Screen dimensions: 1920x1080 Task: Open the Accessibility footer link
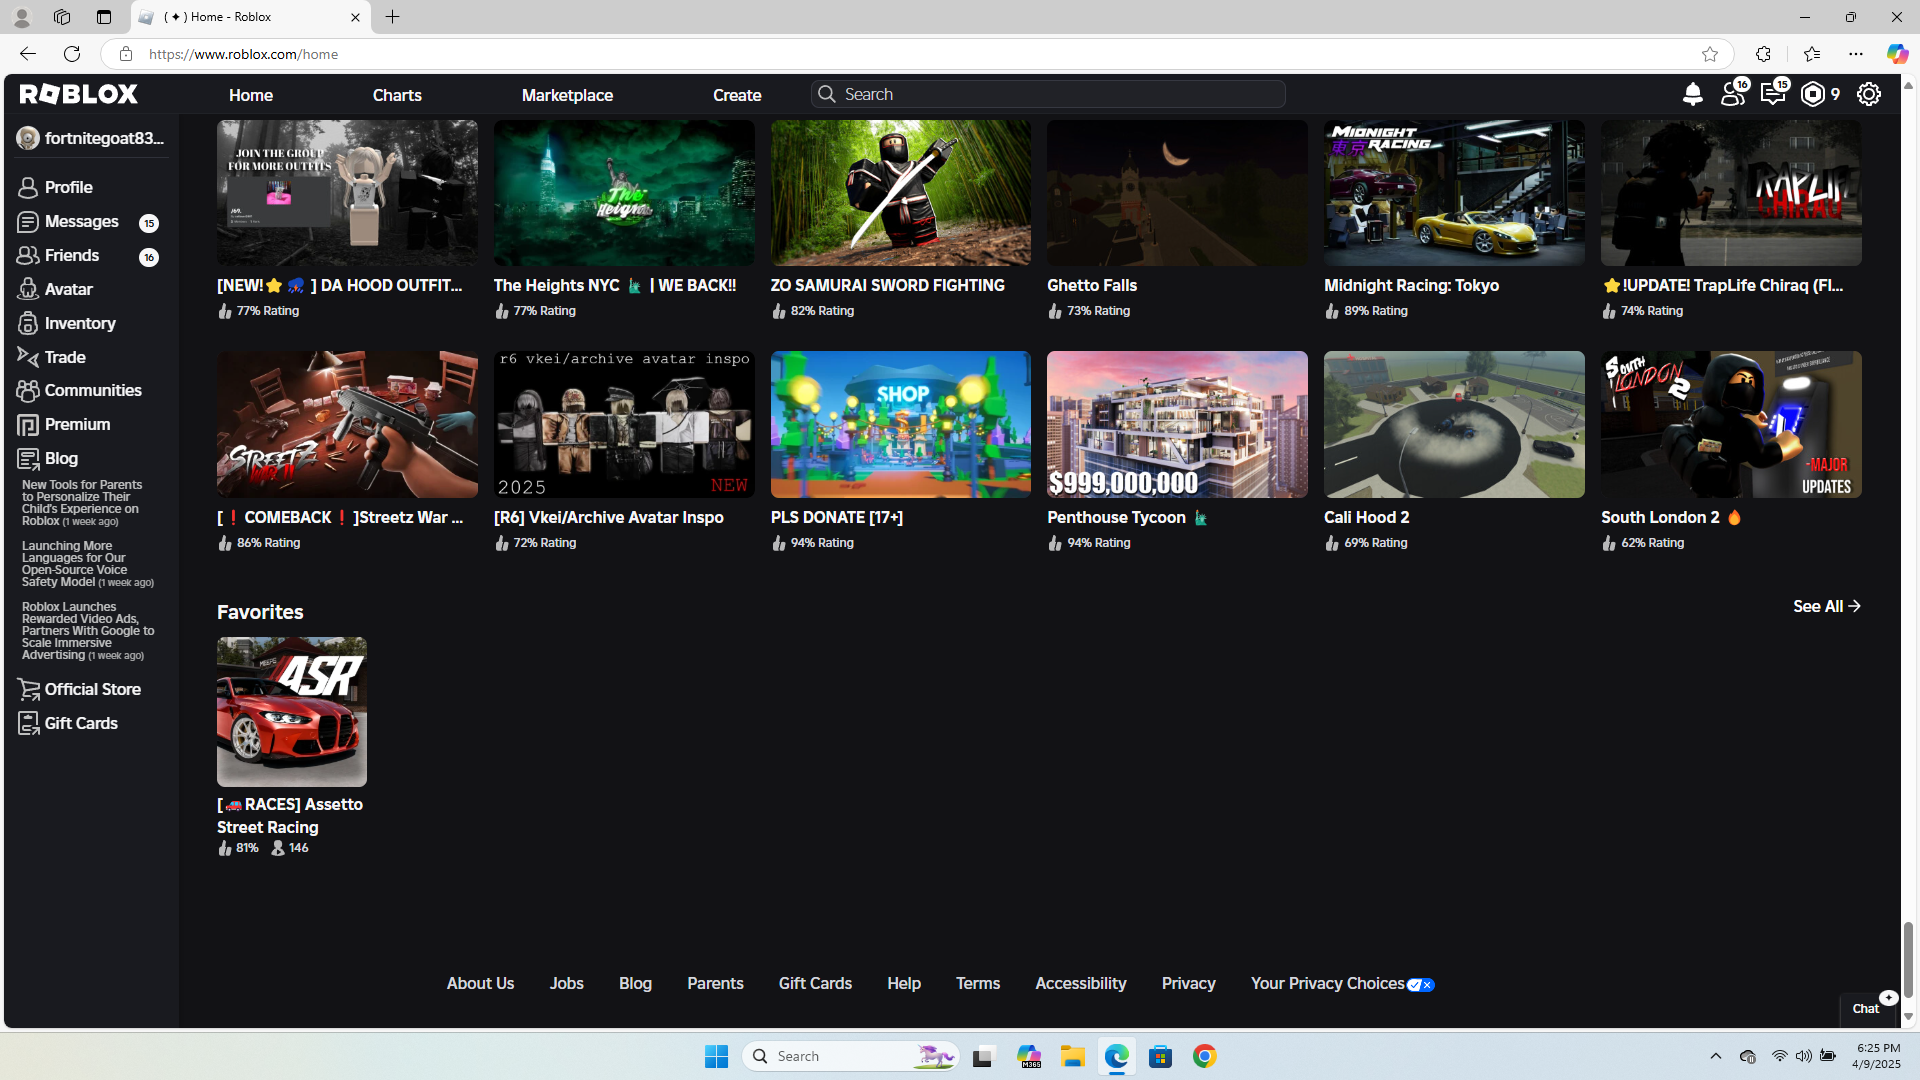click(1080, 984)
